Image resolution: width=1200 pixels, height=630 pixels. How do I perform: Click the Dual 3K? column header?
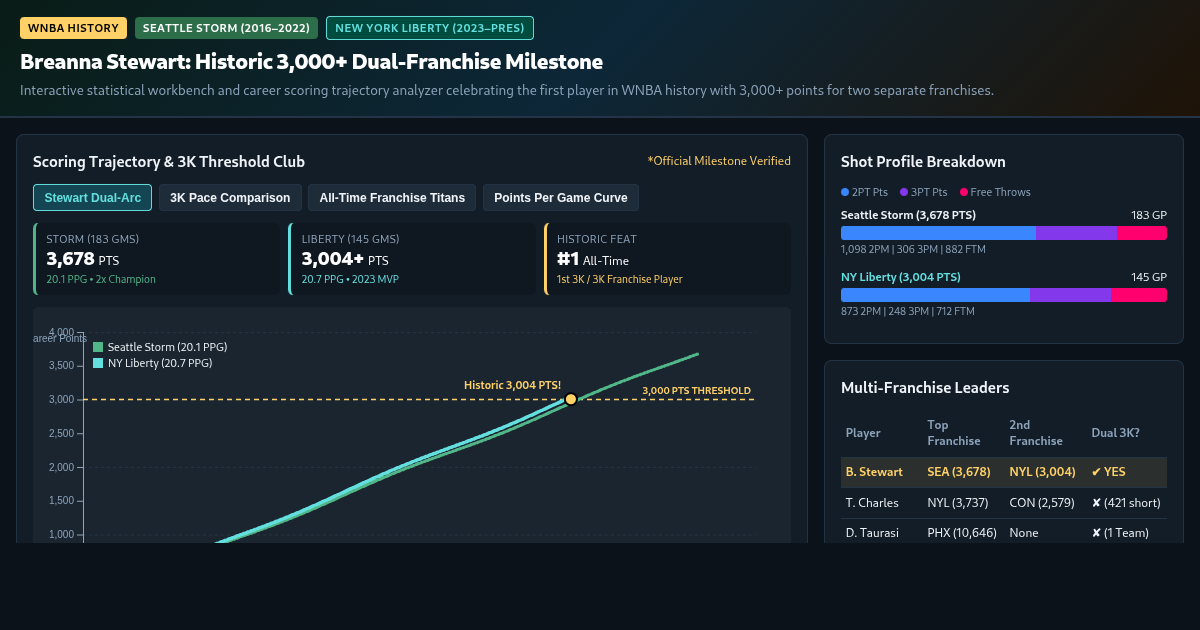[1115, 433]
